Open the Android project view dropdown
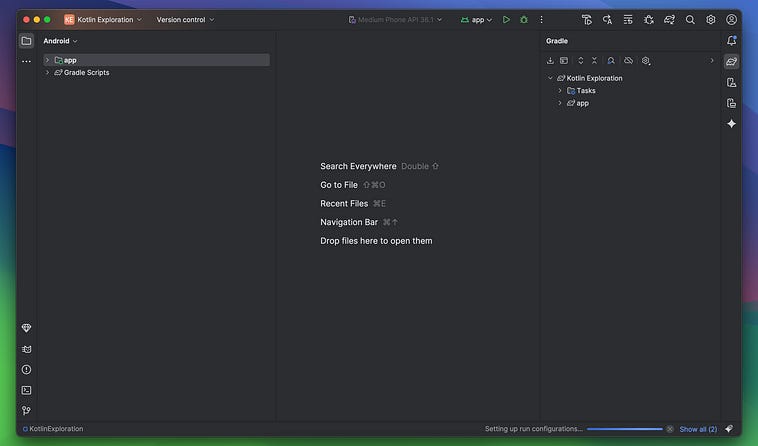 tap(60, 41)
